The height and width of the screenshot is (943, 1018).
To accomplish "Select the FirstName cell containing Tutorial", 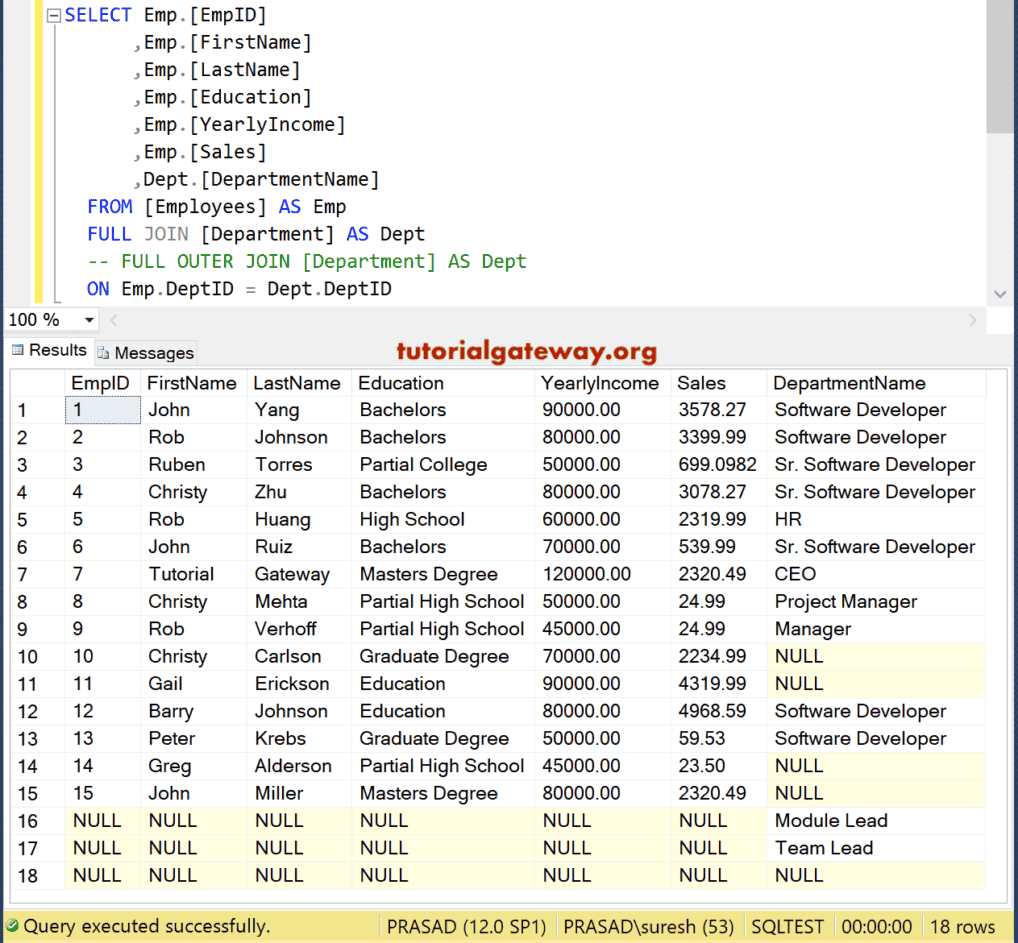I will click(181, 575).
